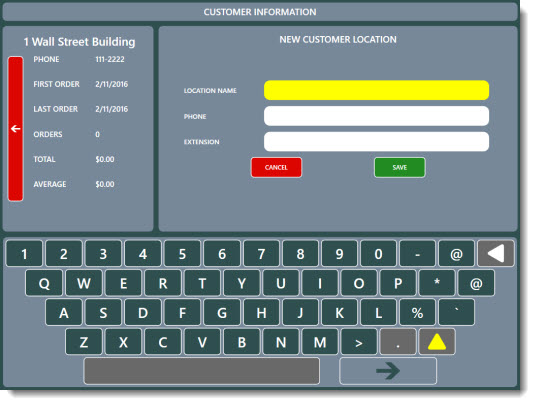This screenshot has height=405, width=535.
Task: Tap the F key
Action: point(183,313)
